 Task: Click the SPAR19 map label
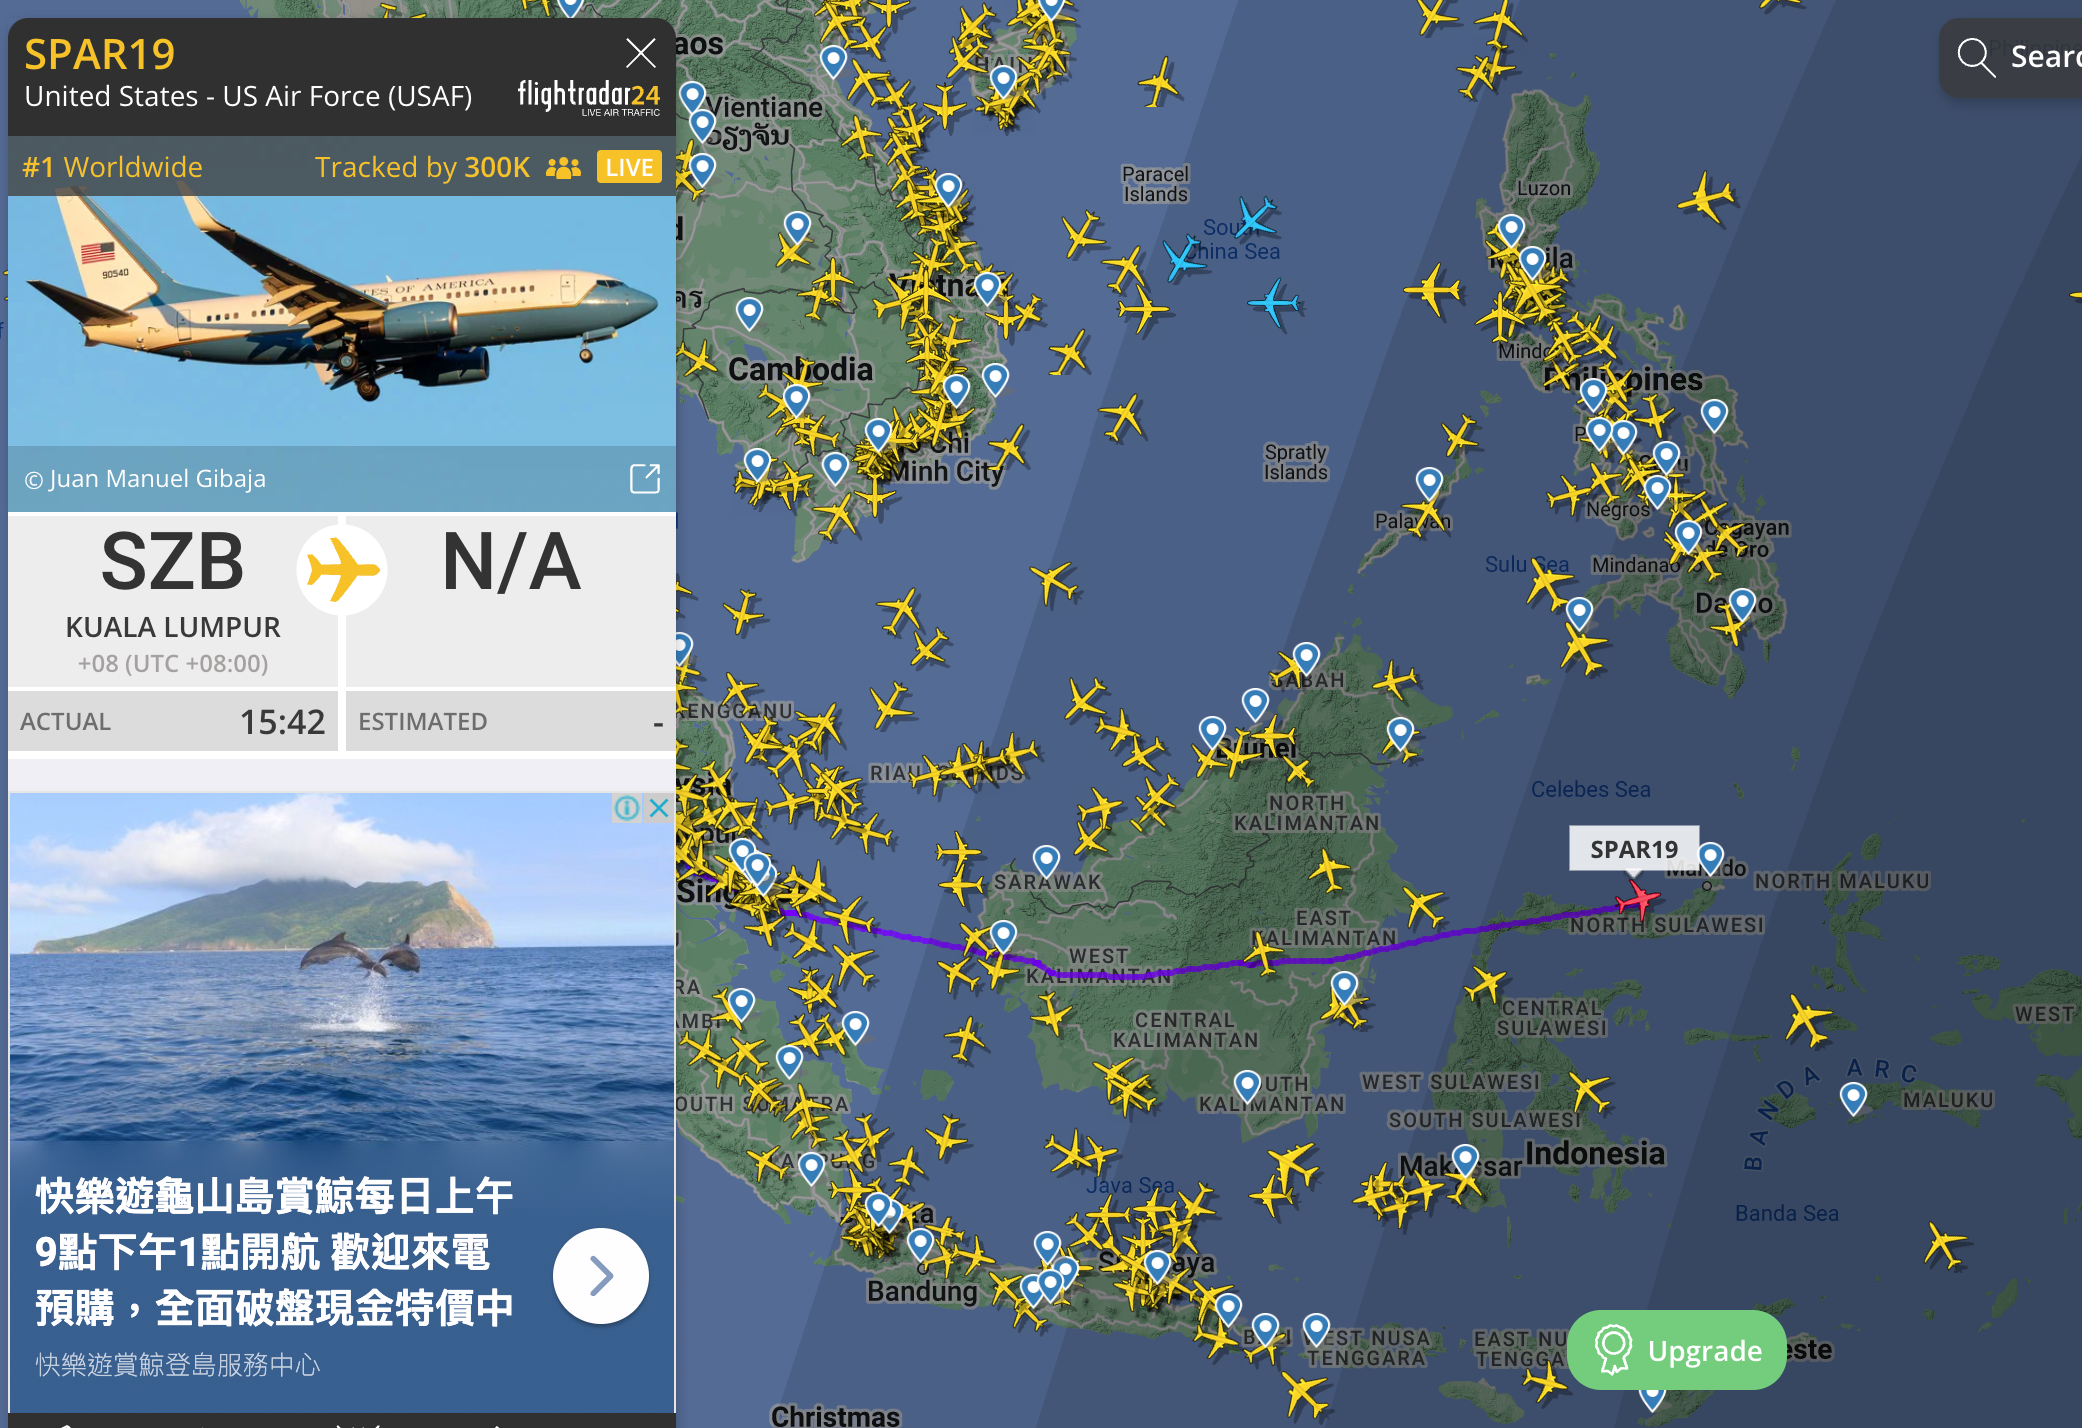point(1634,849)
